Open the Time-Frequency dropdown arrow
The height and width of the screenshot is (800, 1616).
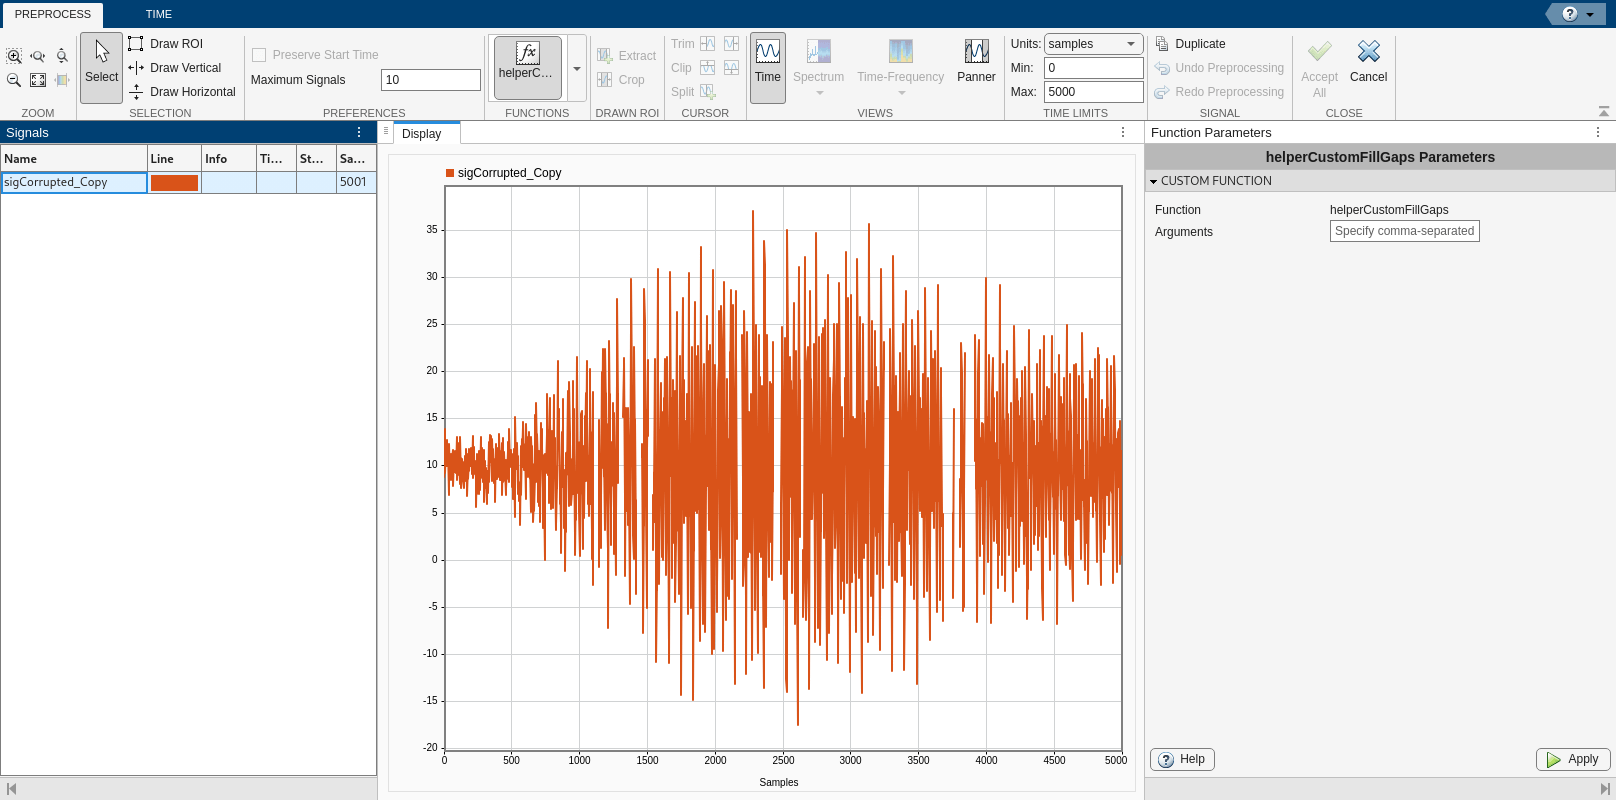tap(902, 94)
